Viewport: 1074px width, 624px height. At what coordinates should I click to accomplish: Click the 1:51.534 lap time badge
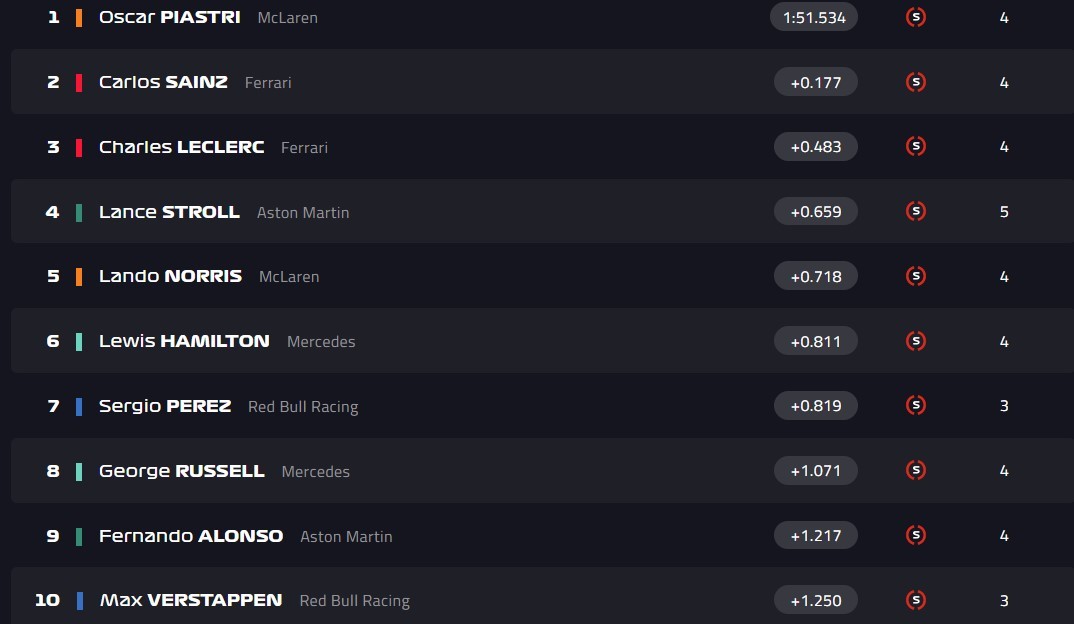pyautogui.click(x=813, y=17)
